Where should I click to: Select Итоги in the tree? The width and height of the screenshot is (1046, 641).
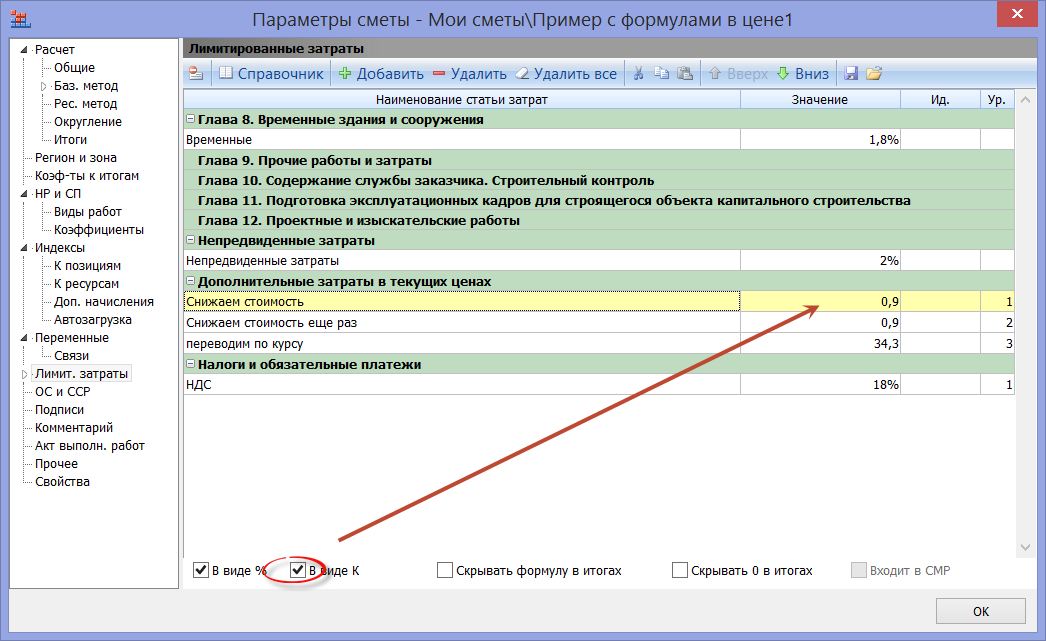click(70, 139)
